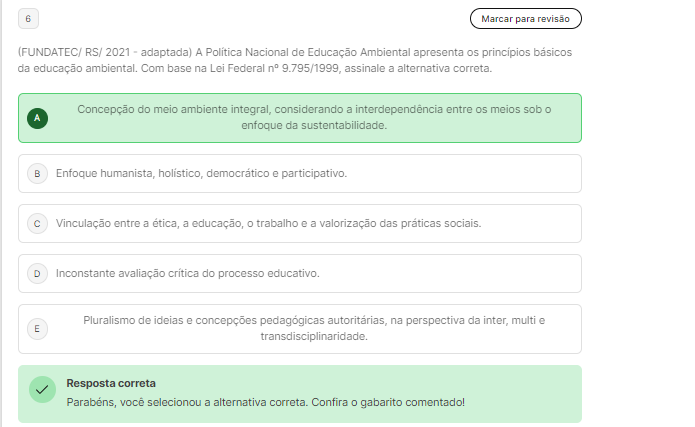The width and height of the screenshot is (695, 427).
Task: Click the letter C circle badge
Action: tap(37, 224)
